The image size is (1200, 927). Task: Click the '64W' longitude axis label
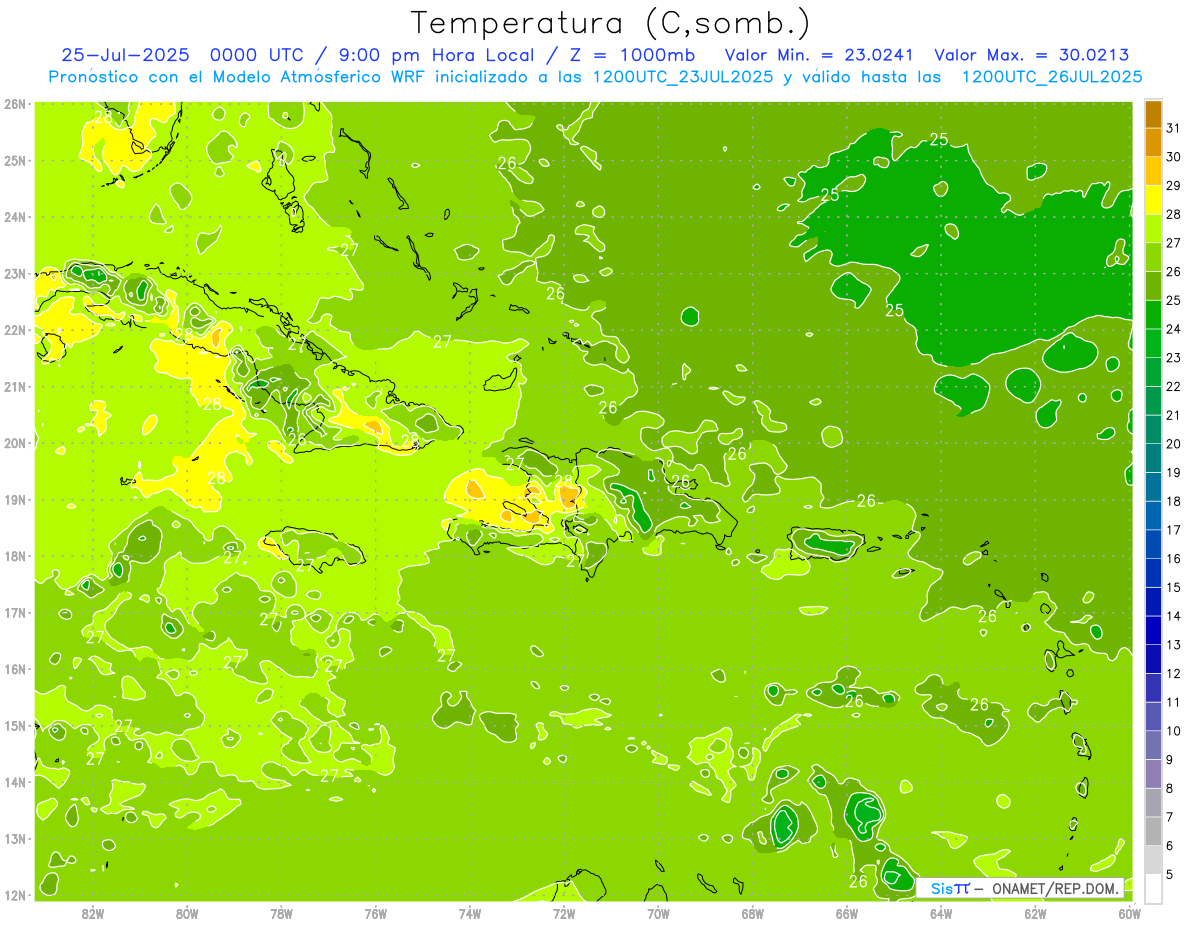click(x=941, y=913)
